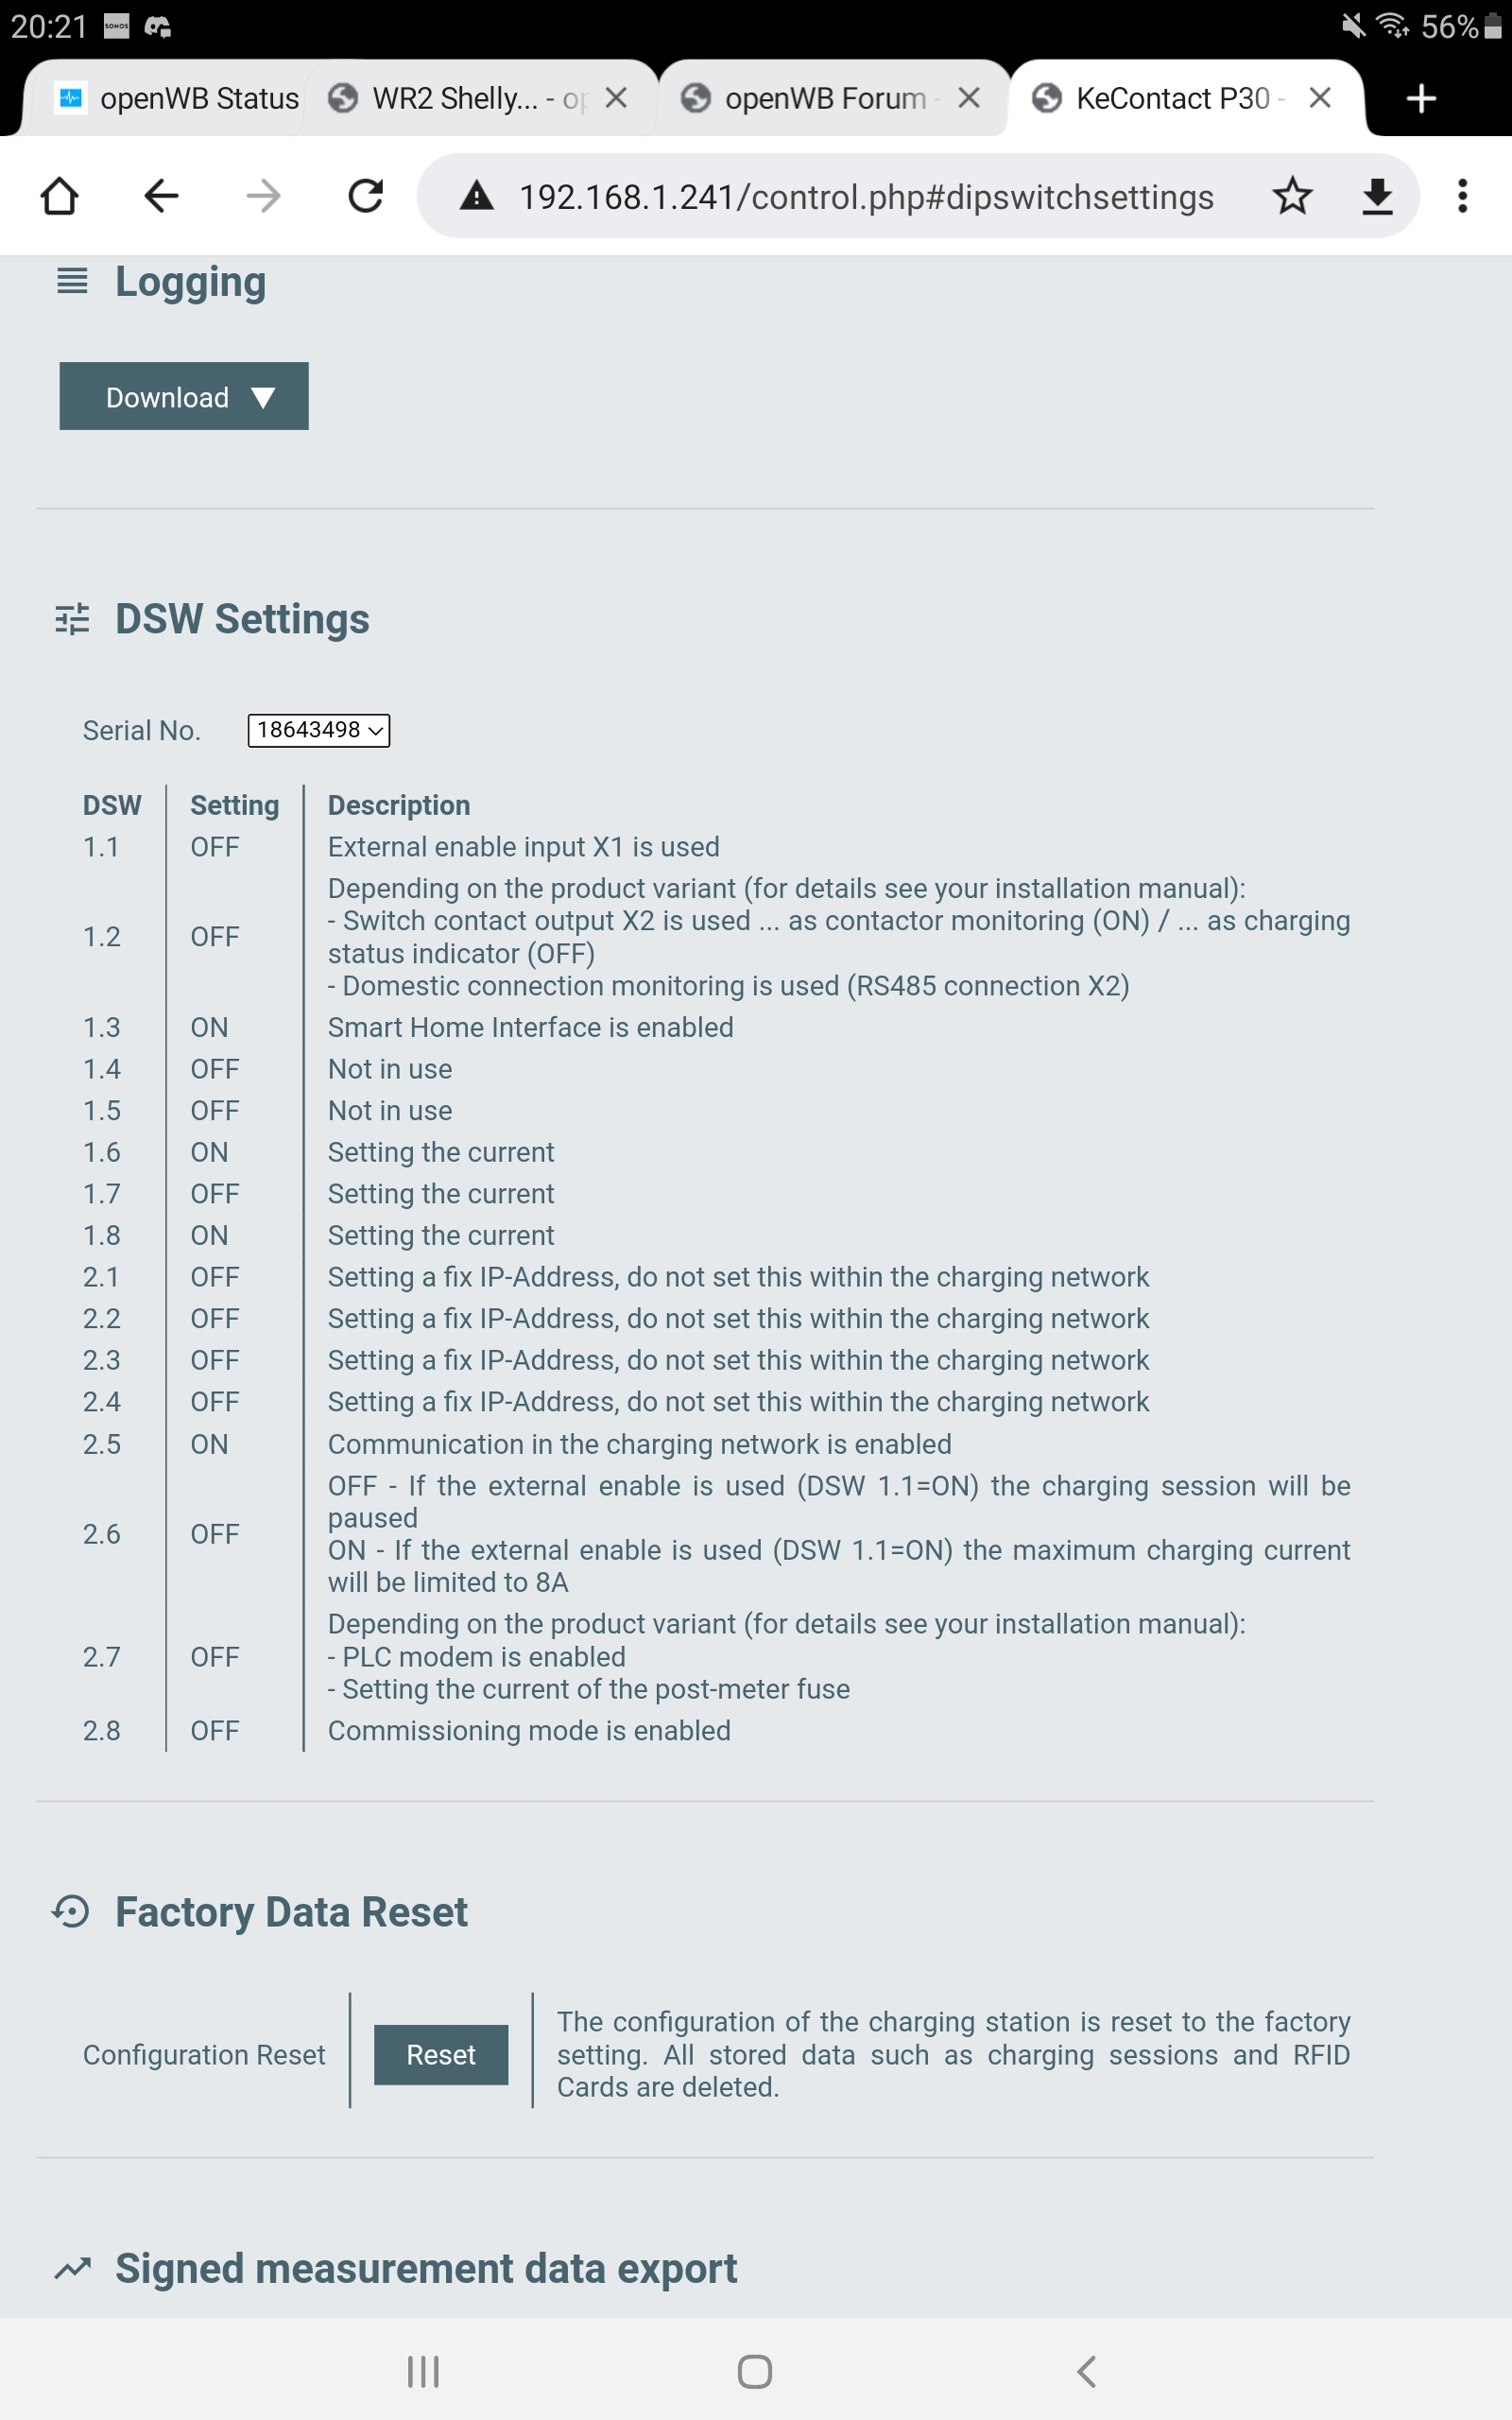Switch to openWB Status tab
Image resolution: width=1512 pixels, height=2420 pixels.
tap(180, 98)
